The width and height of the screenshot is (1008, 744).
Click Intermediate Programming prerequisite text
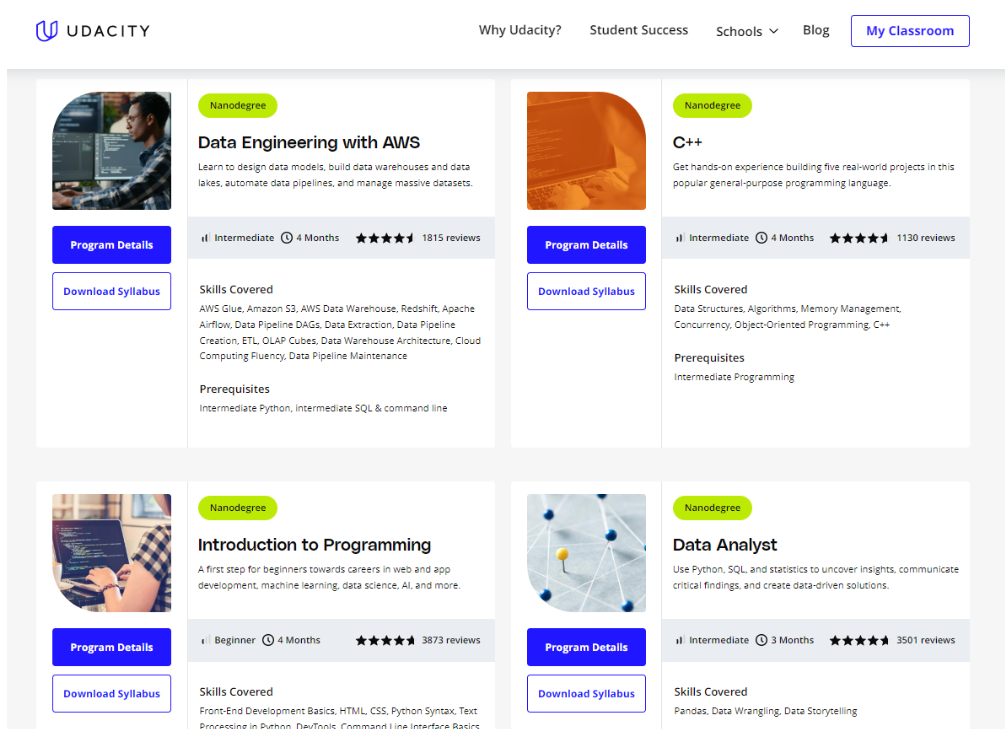pos(734,377)
